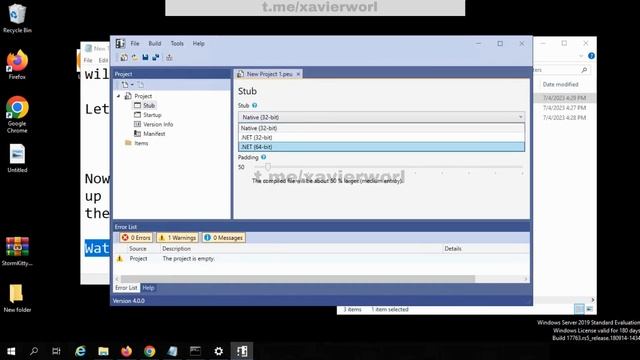This screenshot has height=360, width=640.
Task: Click Explorer window help icon
Action: pyautogui.click(x=591, y=56)
